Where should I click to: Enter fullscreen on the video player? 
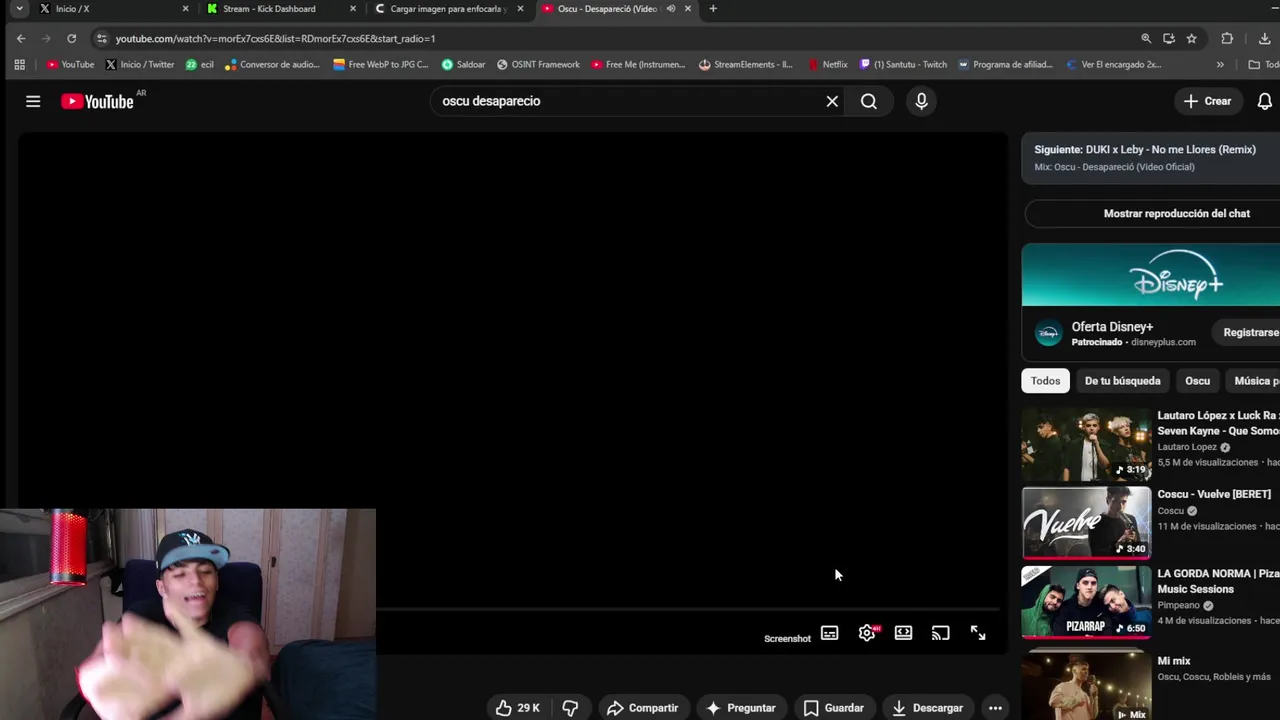click(978, 633)
